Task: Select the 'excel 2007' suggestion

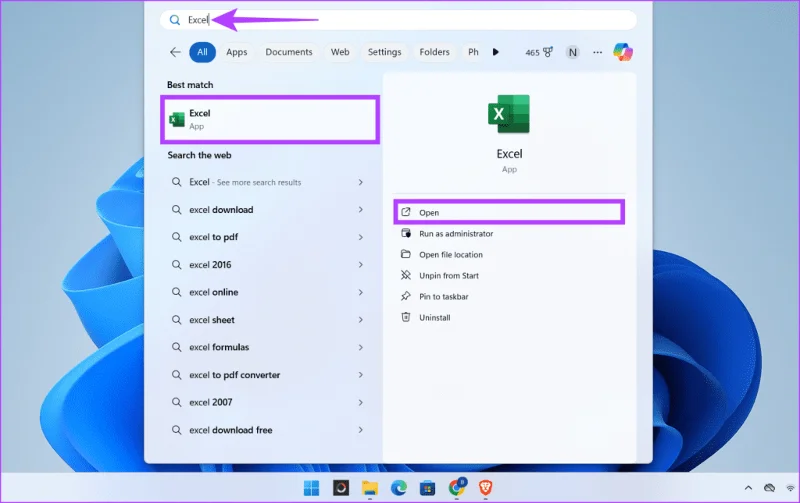Action: (268, 403)
